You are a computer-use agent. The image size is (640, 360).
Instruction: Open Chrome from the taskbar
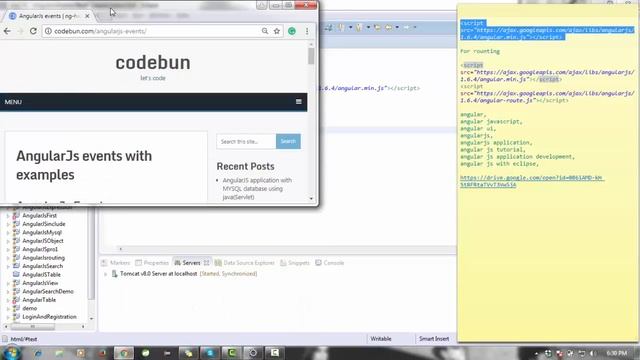(x=124, y=353)
